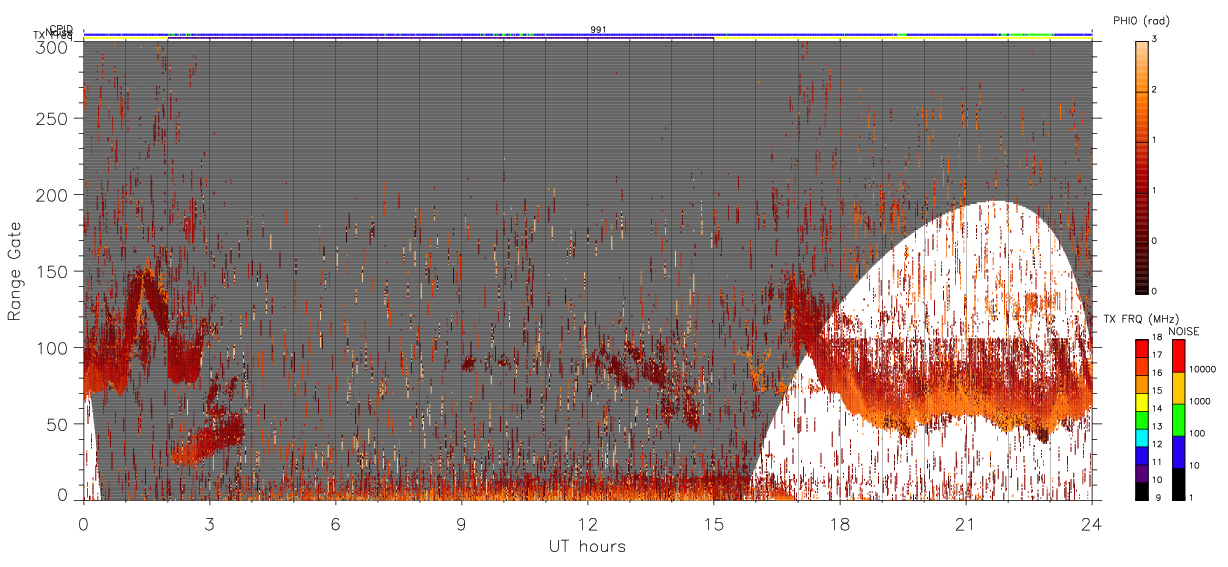Click the blue 11-12 MHz TX FRQ swatch
Viewport: 1228px width, 567px height.
click(x=1142, y=456)
